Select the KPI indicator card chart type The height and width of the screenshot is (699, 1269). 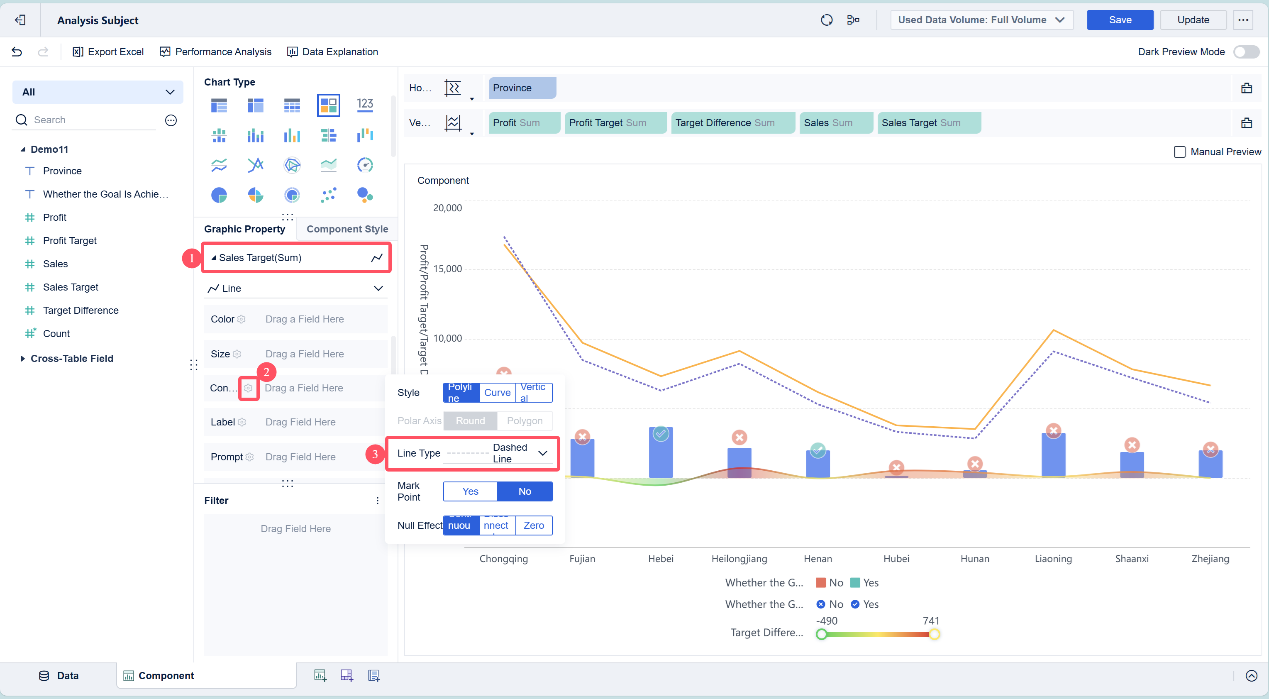tap(365, 105)
